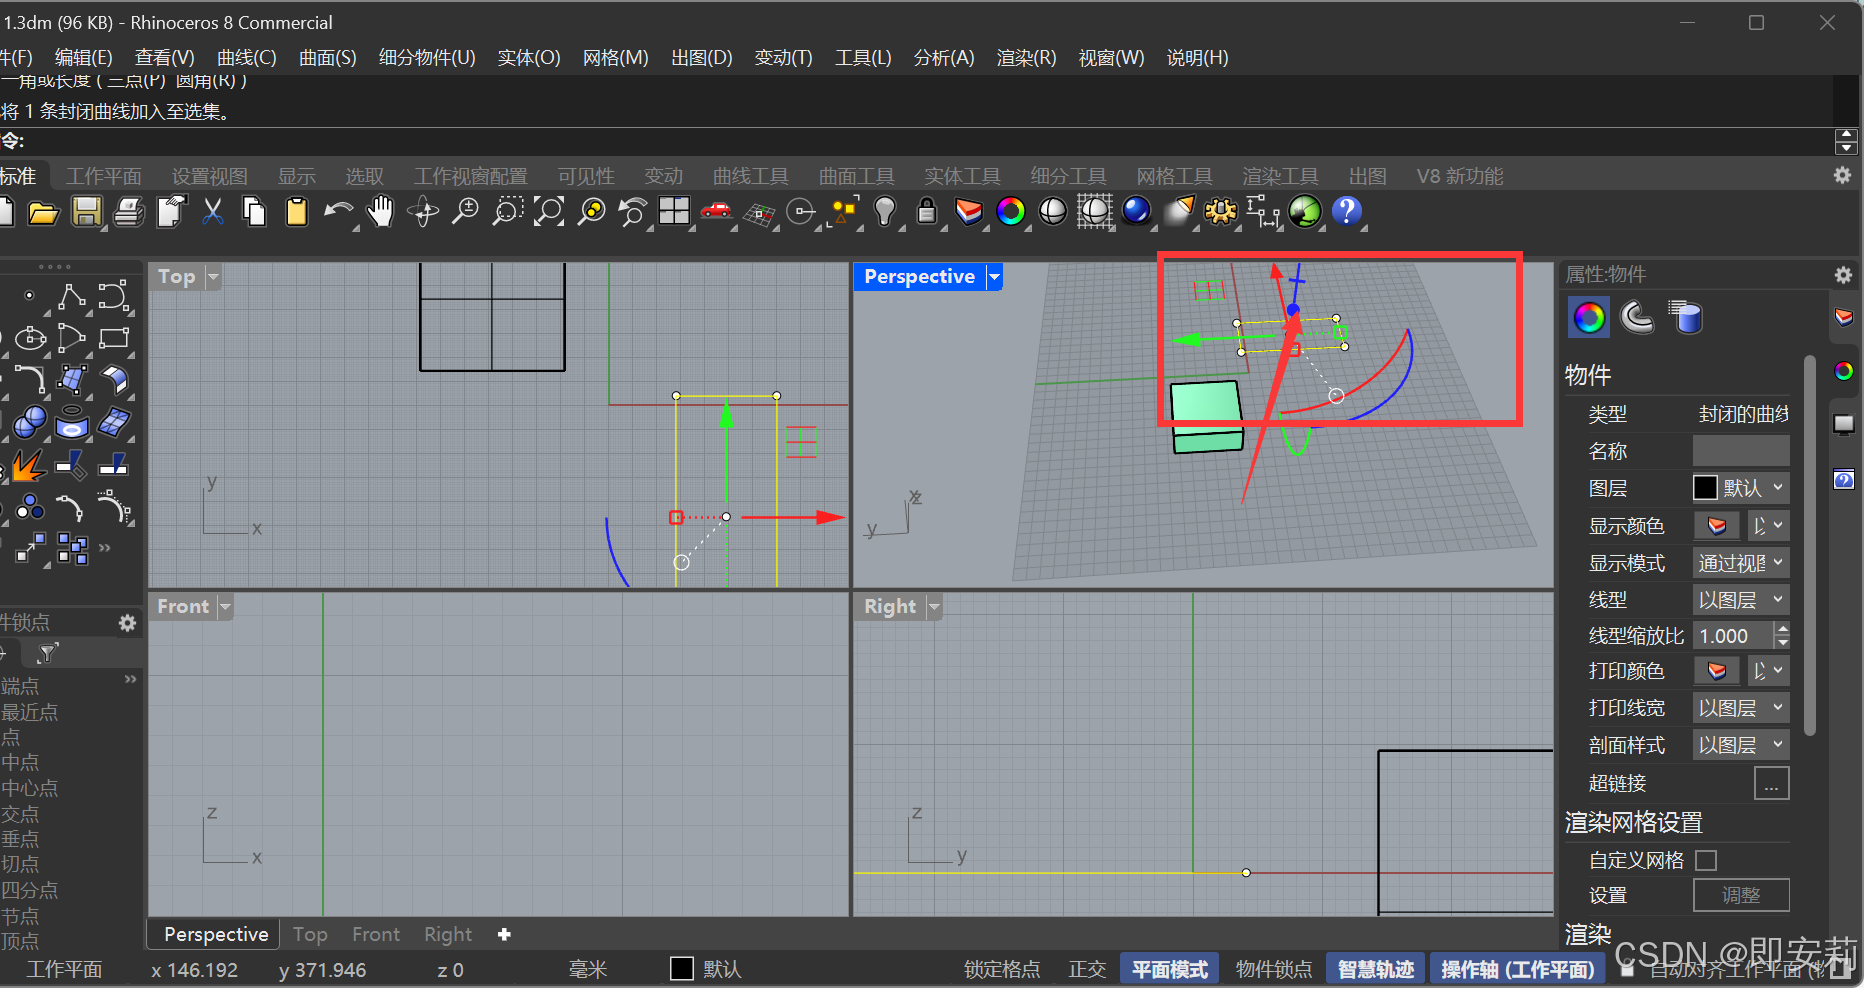The image size is (1864, 988).
Task: Click the 超链接 ellipsis button
Action: click(x=1771, y=783)
